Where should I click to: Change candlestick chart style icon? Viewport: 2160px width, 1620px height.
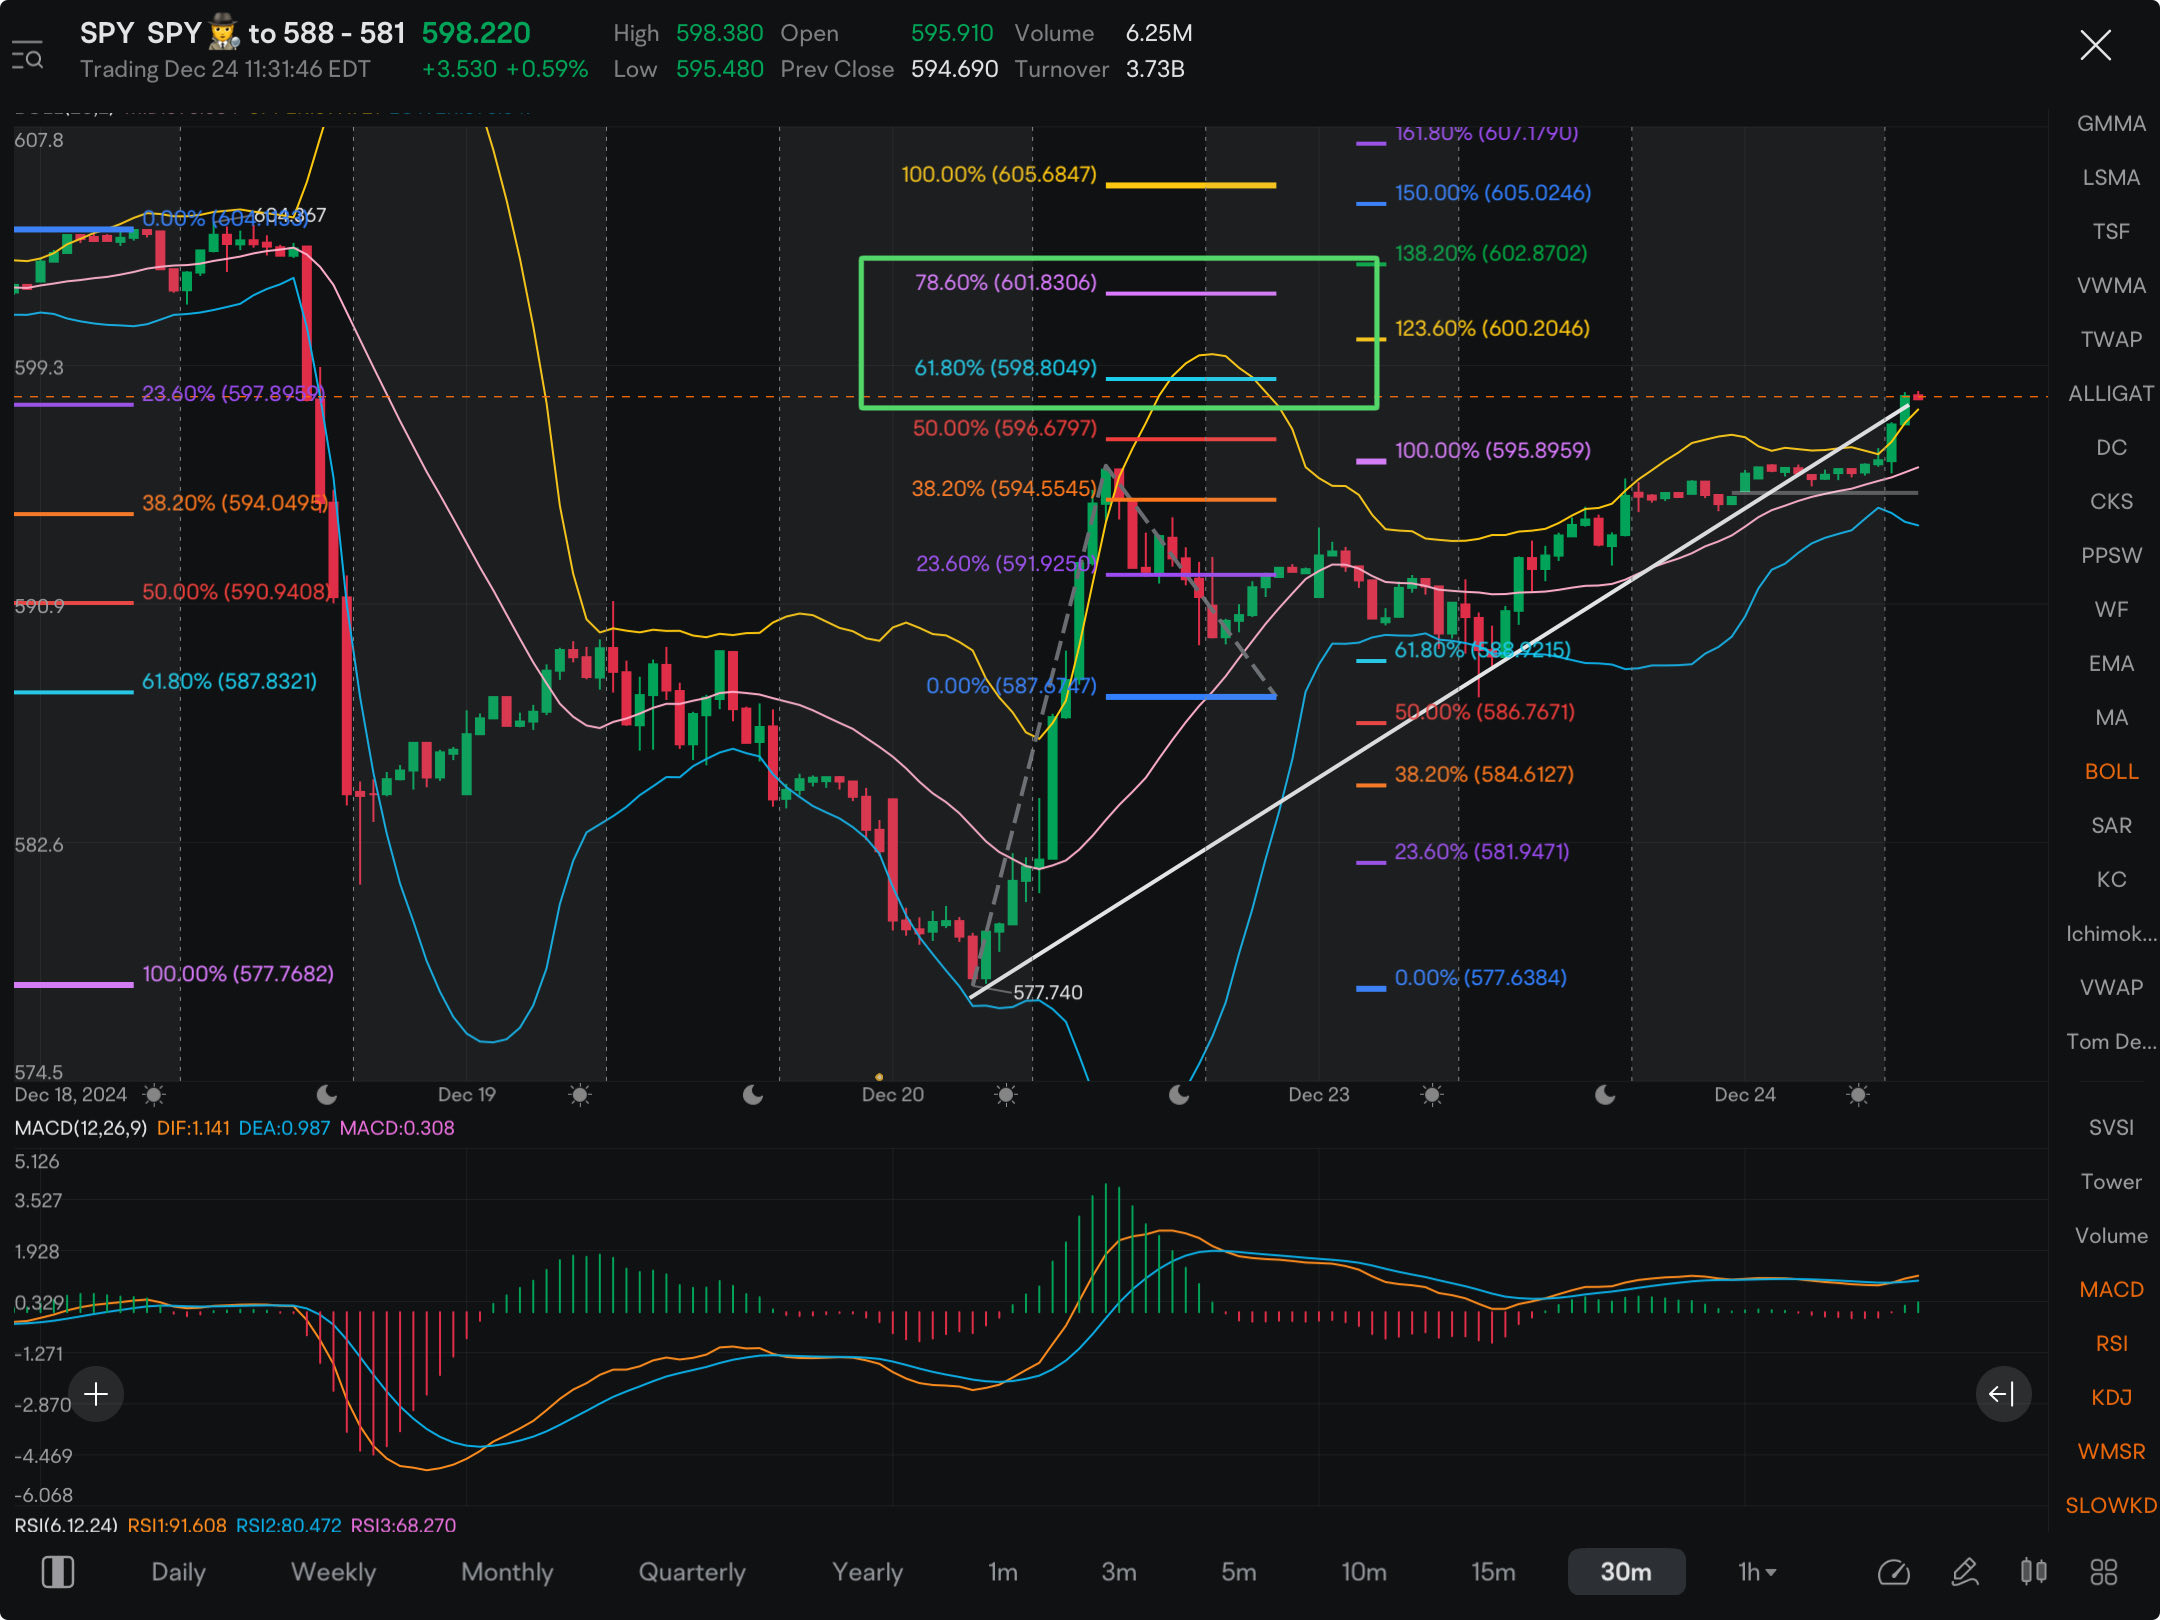tap(2033, 1572)
